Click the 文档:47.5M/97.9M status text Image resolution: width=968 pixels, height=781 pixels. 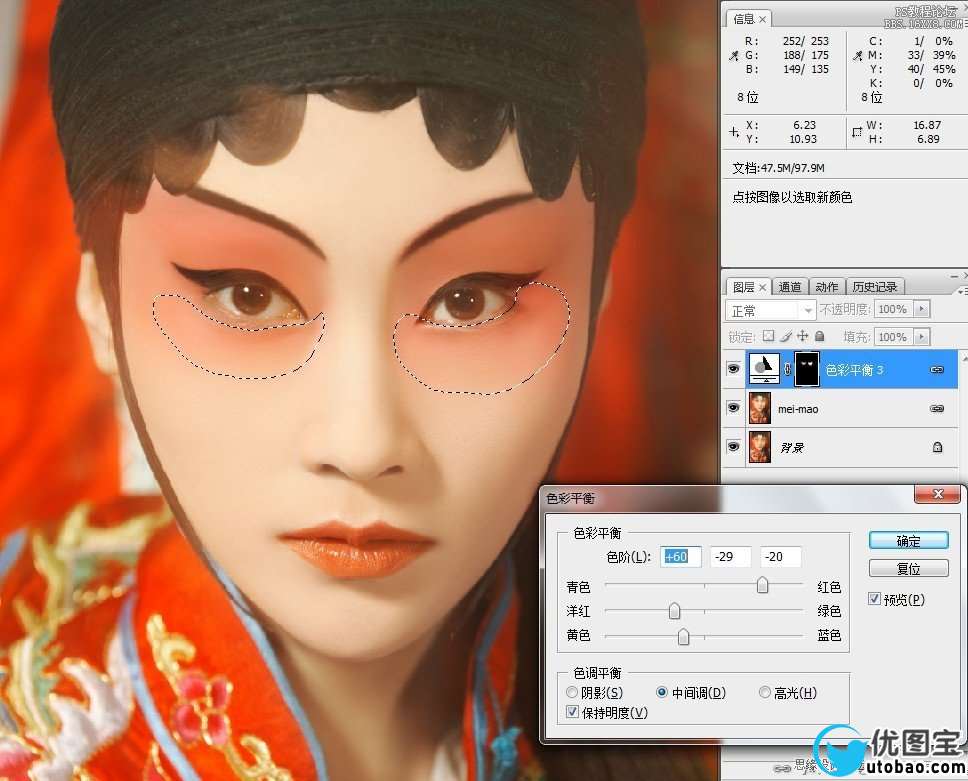tap(778, 168)
